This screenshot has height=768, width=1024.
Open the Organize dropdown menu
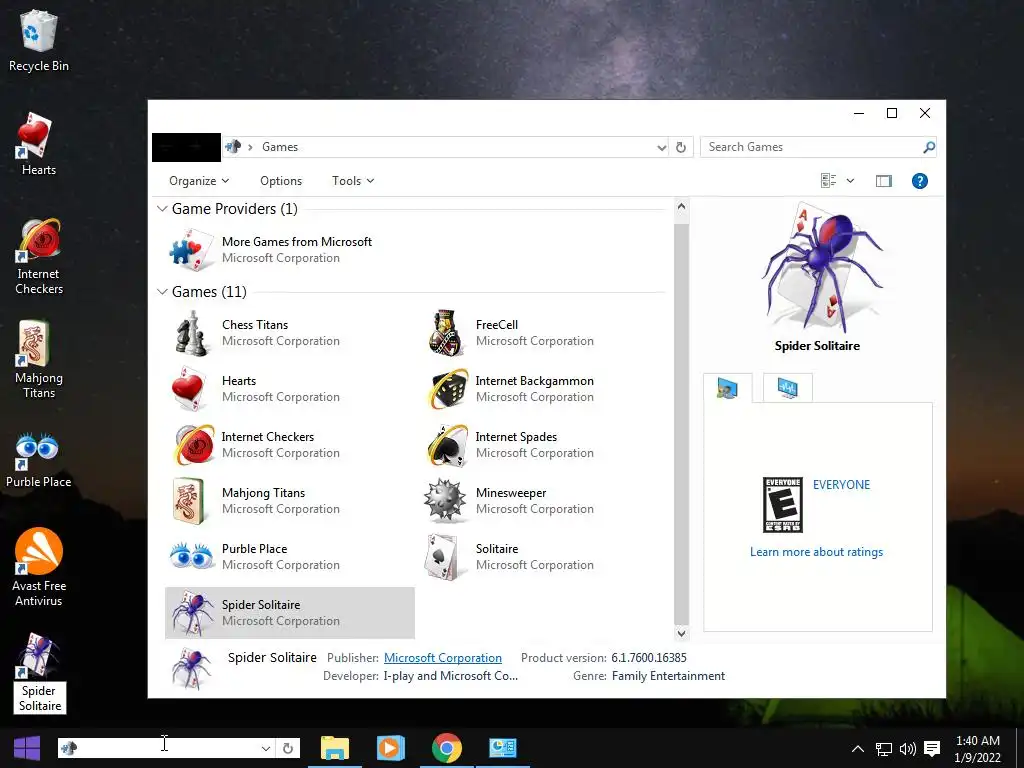[x=199, y=181]
